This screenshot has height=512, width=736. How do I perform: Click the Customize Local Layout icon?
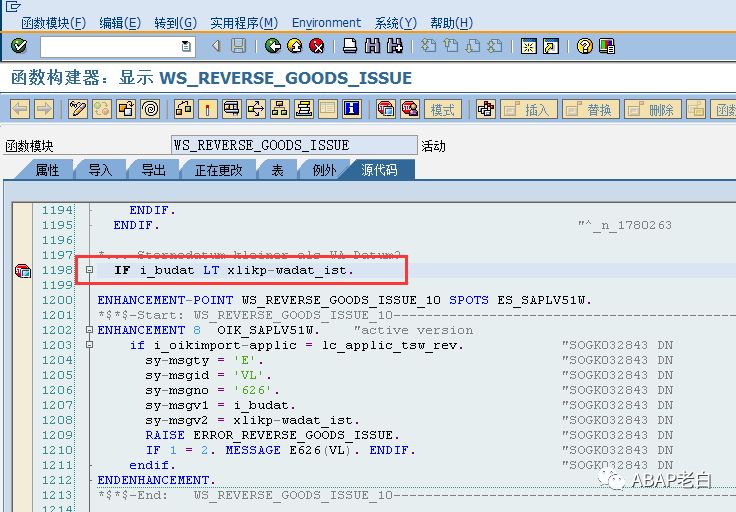pyautogui.click(x=607, y=46)
